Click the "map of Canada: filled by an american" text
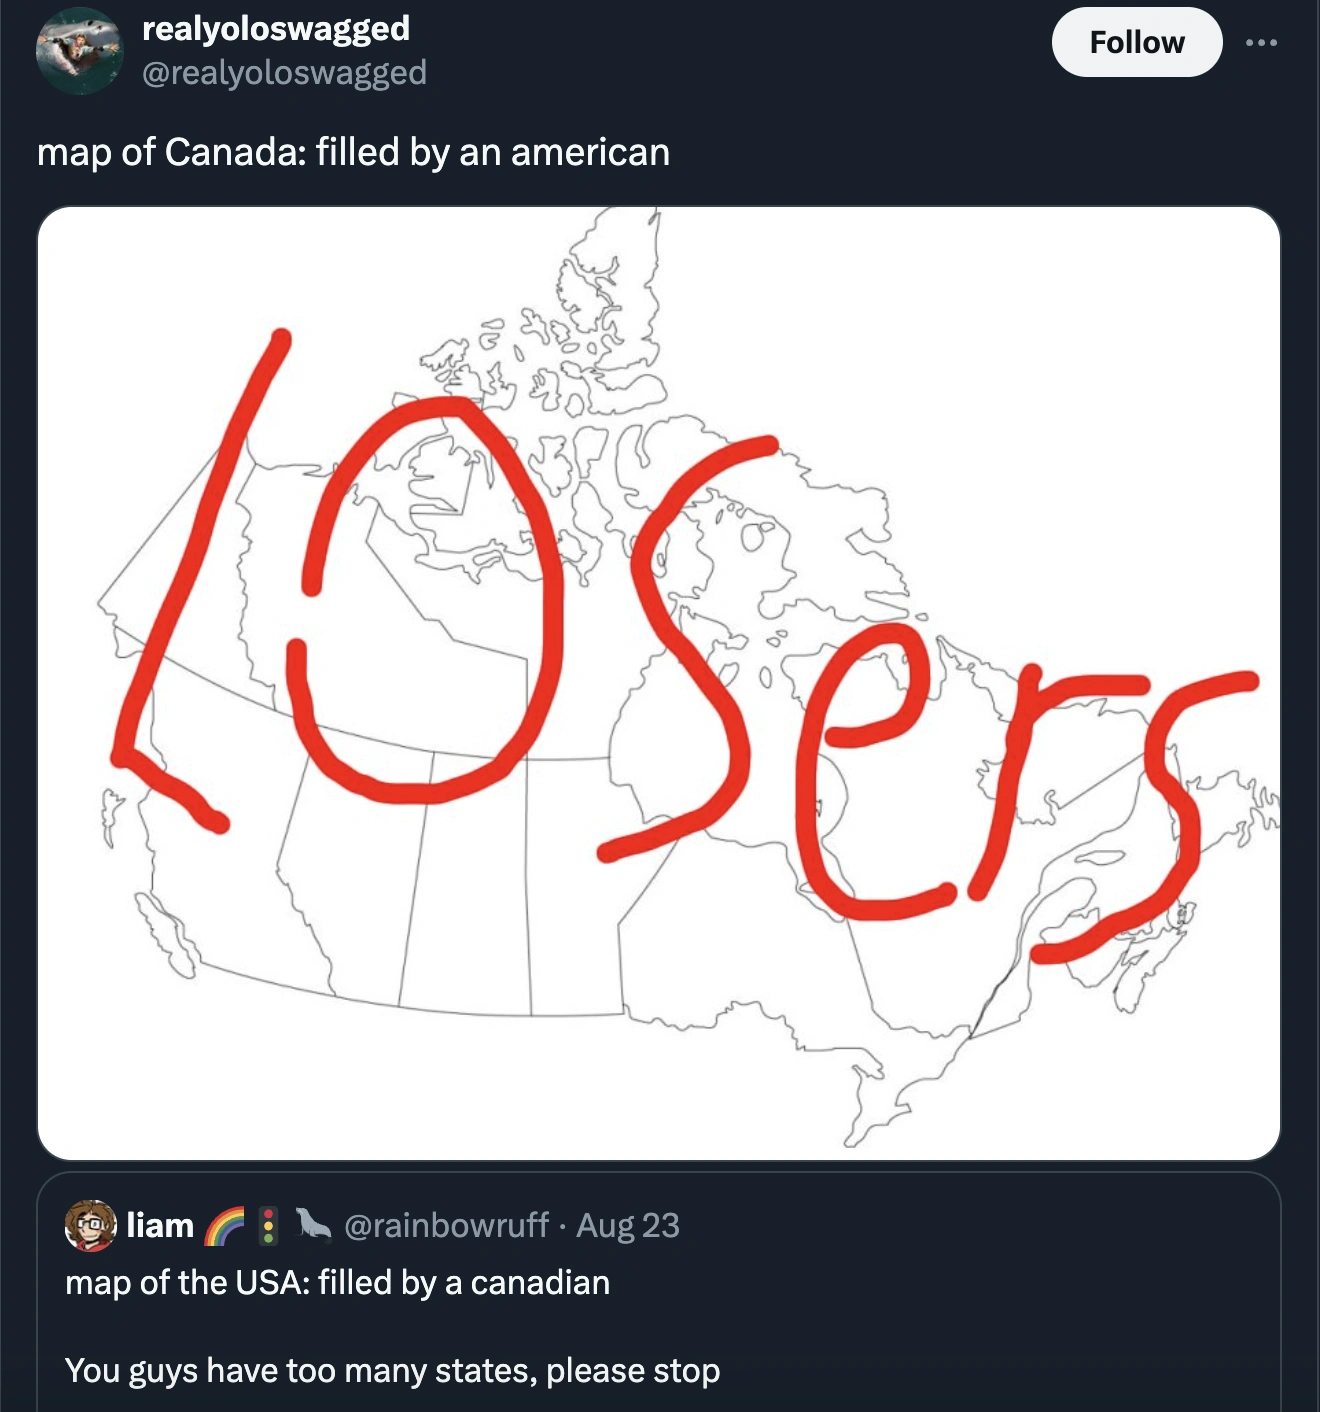The height and width of the screenshot is (1412, 1320). click(353, 152)
